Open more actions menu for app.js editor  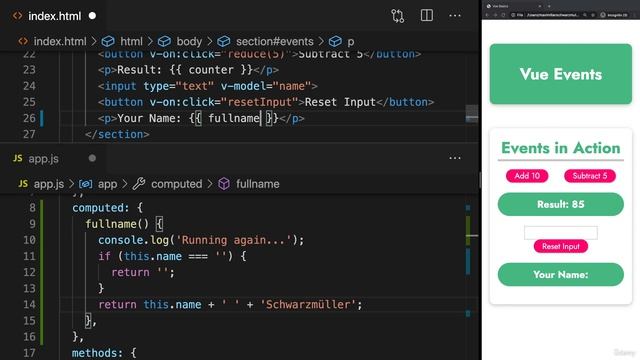455,158
